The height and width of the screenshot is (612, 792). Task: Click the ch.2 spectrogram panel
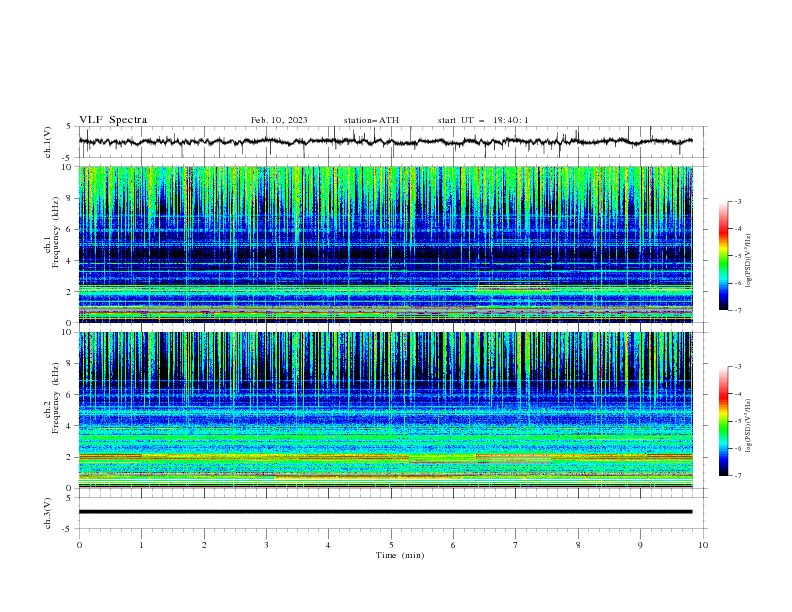[385, 410]
